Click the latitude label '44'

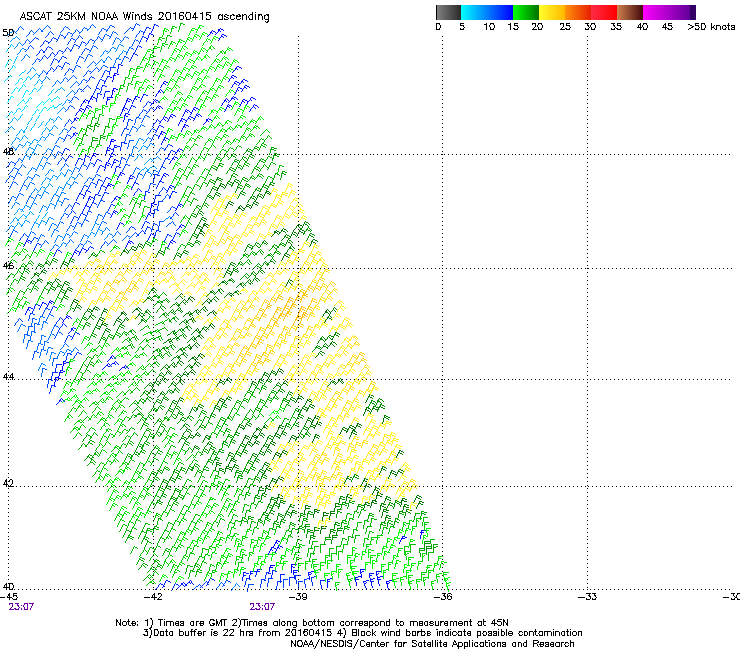(x=8, y=377)
